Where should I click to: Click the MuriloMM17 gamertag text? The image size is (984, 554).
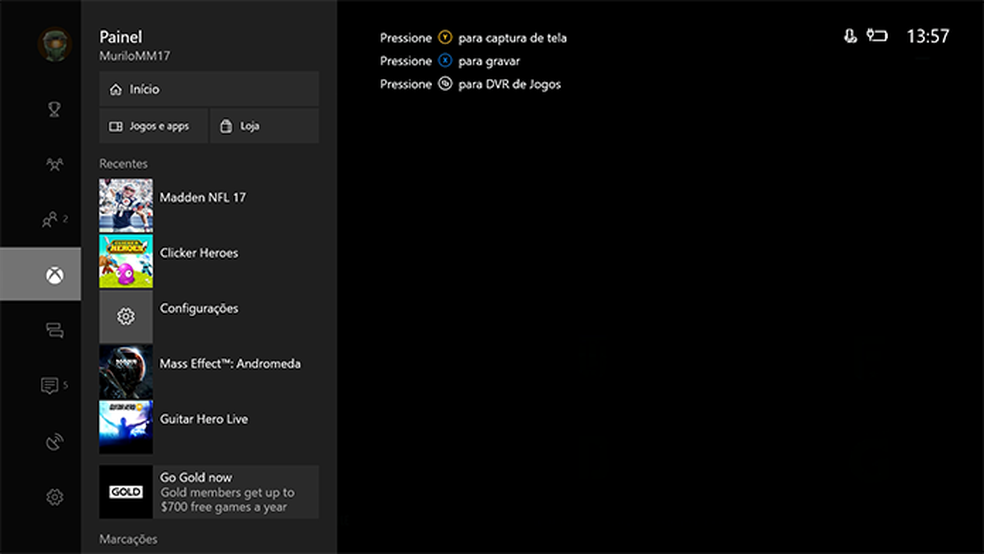(x=134, y=56)
